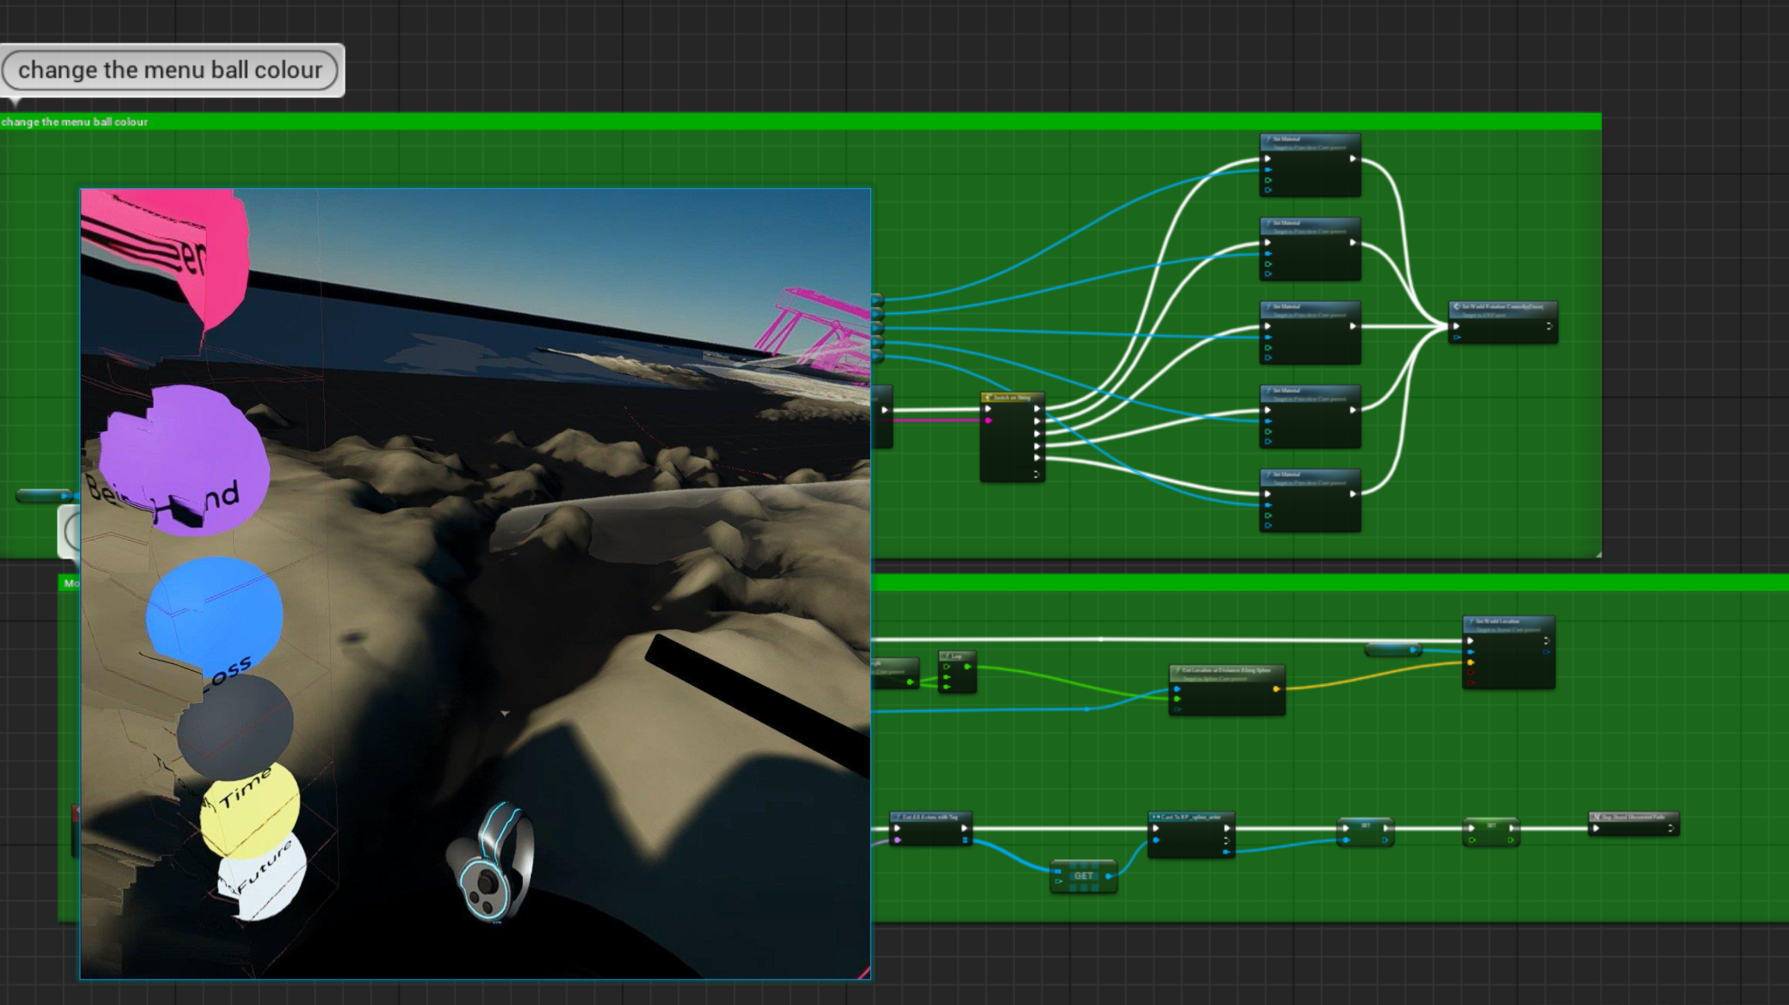Select the Set World Location node
Screen dimensions: 1789x1005
click(1508, 652)
